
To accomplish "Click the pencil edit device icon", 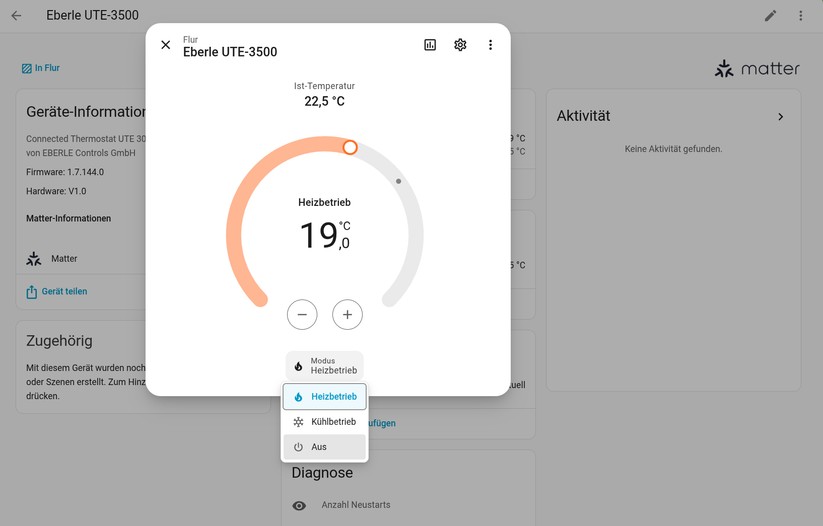I will click(770, 16).
